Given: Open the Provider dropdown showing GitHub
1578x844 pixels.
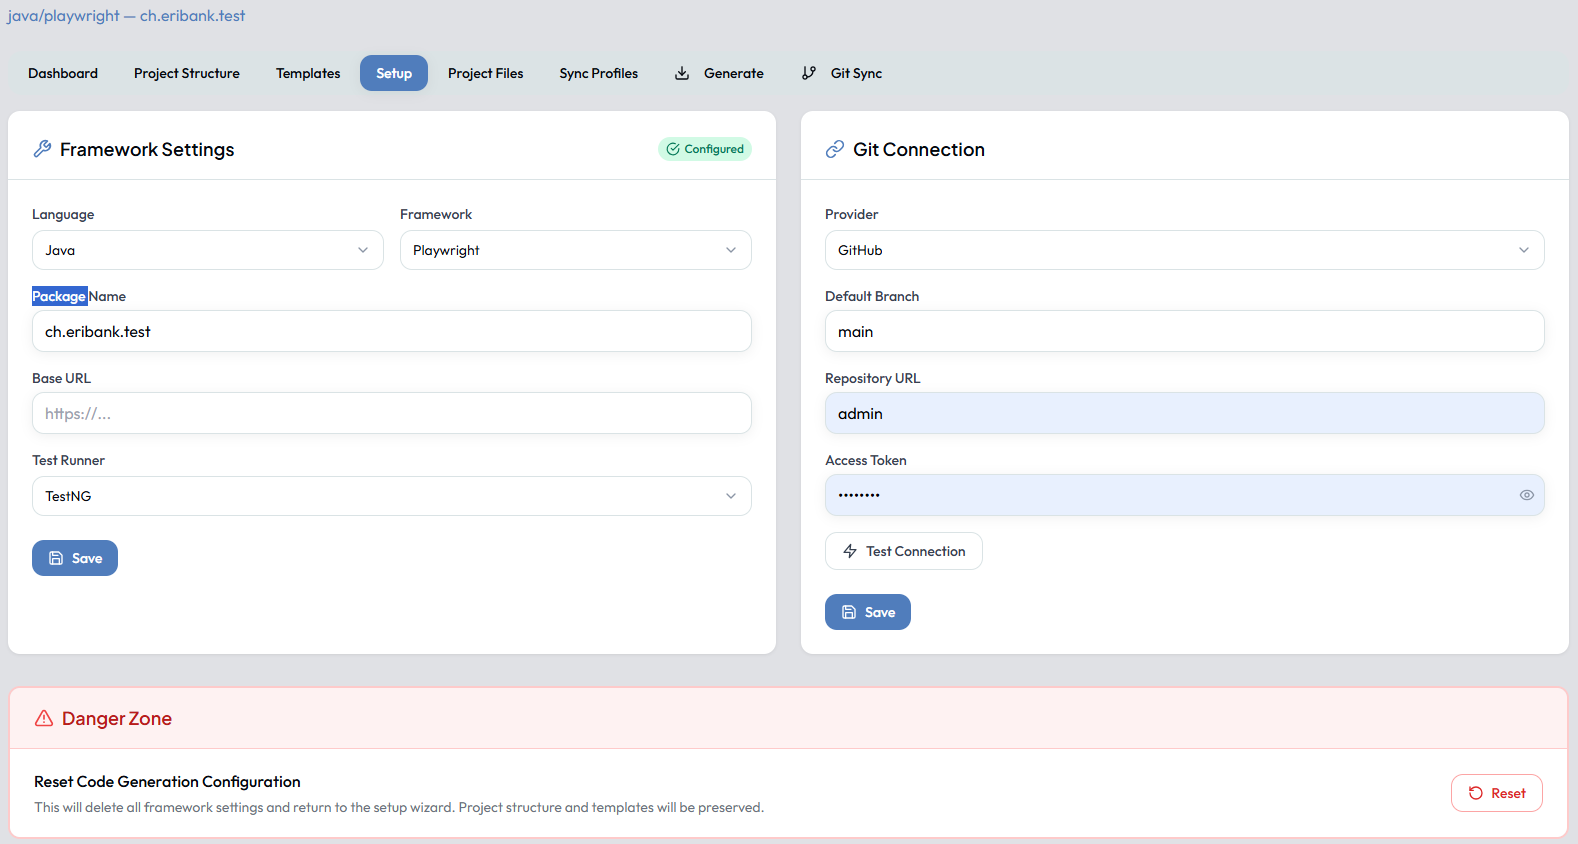Looking at the screenshot, I should coord(1185,250).
